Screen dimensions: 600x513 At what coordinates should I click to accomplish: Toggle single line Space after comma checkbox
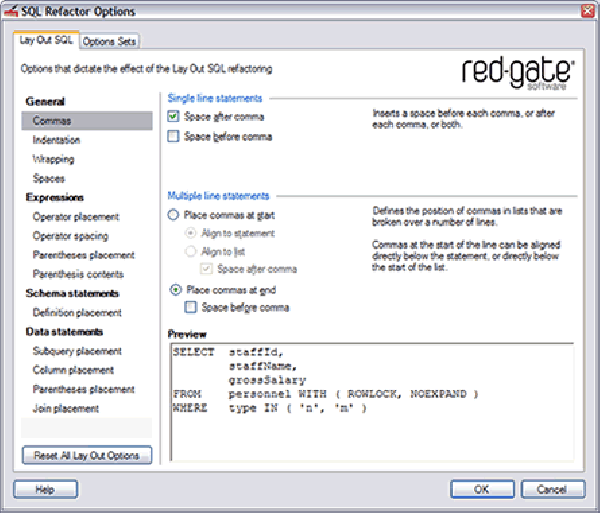[x=174, y=117]
